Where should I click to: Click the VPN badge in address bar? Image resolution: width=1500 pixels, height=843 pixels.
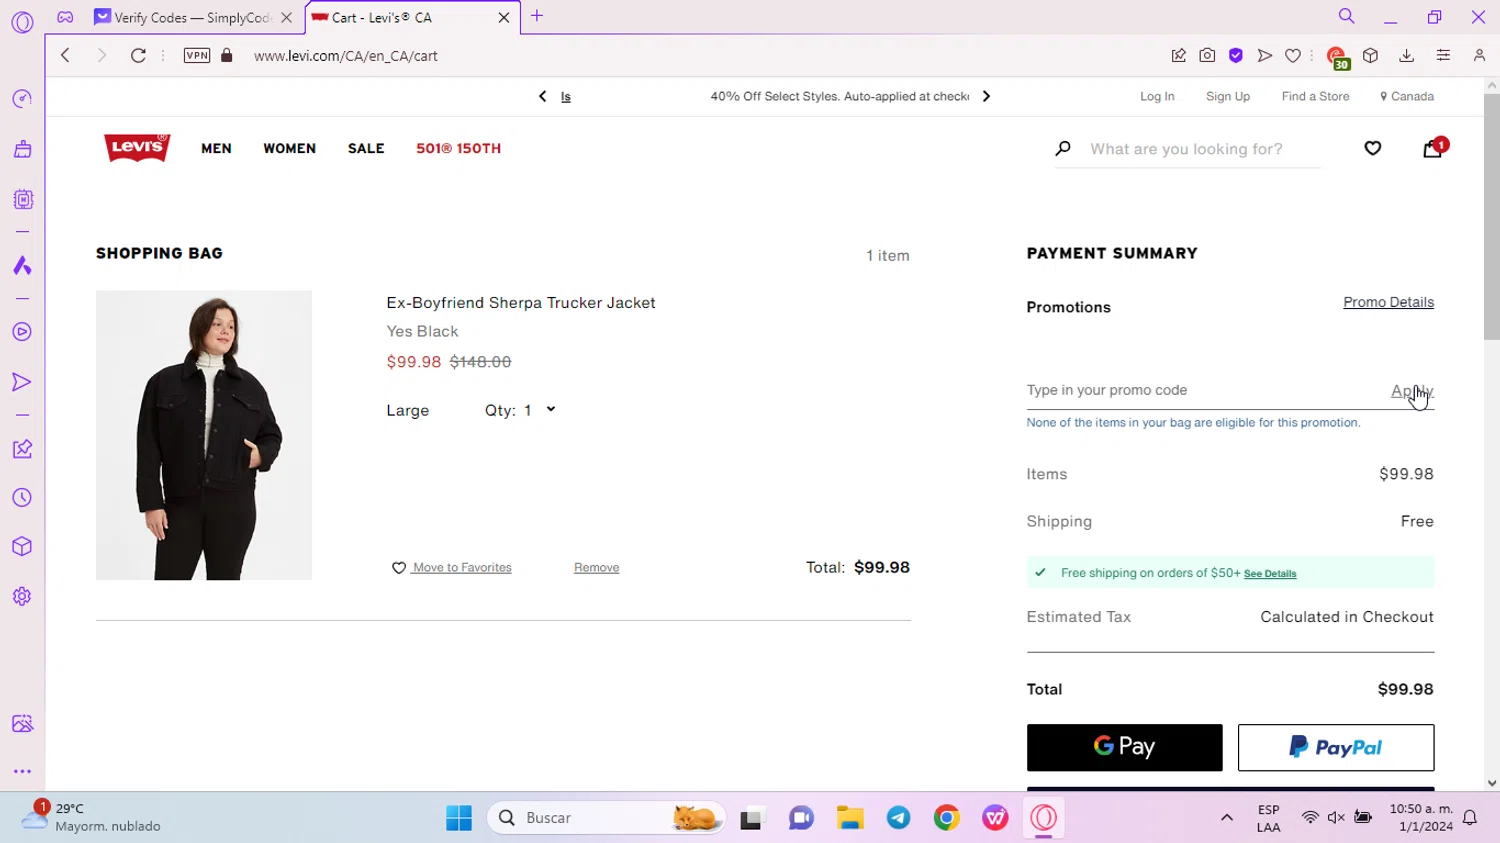(x=197, y=56)
